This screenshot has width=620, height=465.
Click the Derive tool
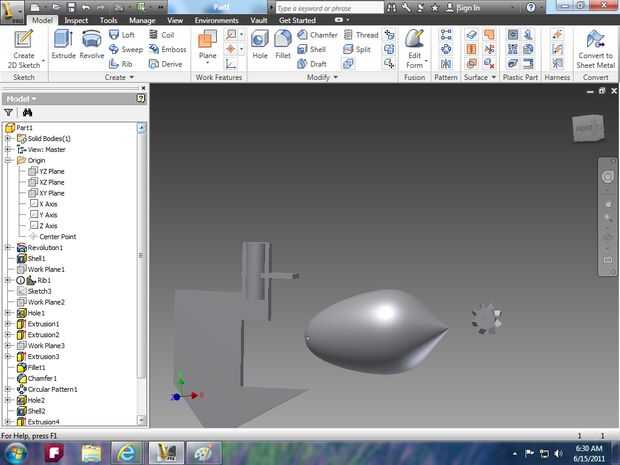pos(165,64)
